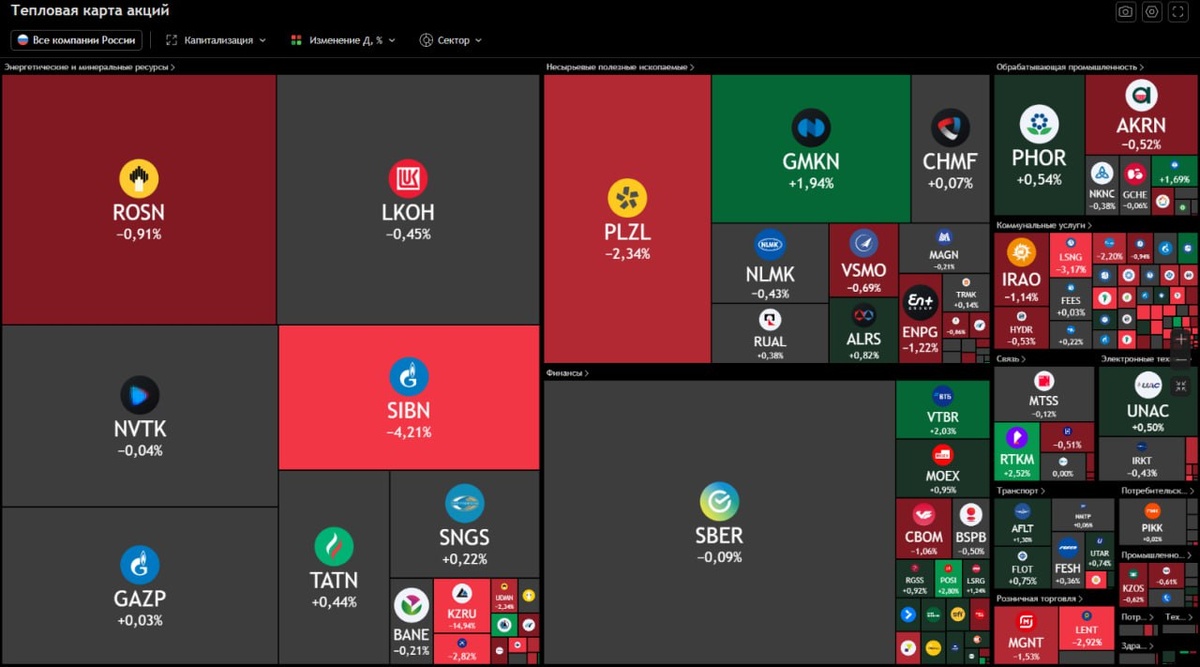Click the RUAL Rusal logo
Viewport: 1200px width, 667px height.
[x=770, y=320]
